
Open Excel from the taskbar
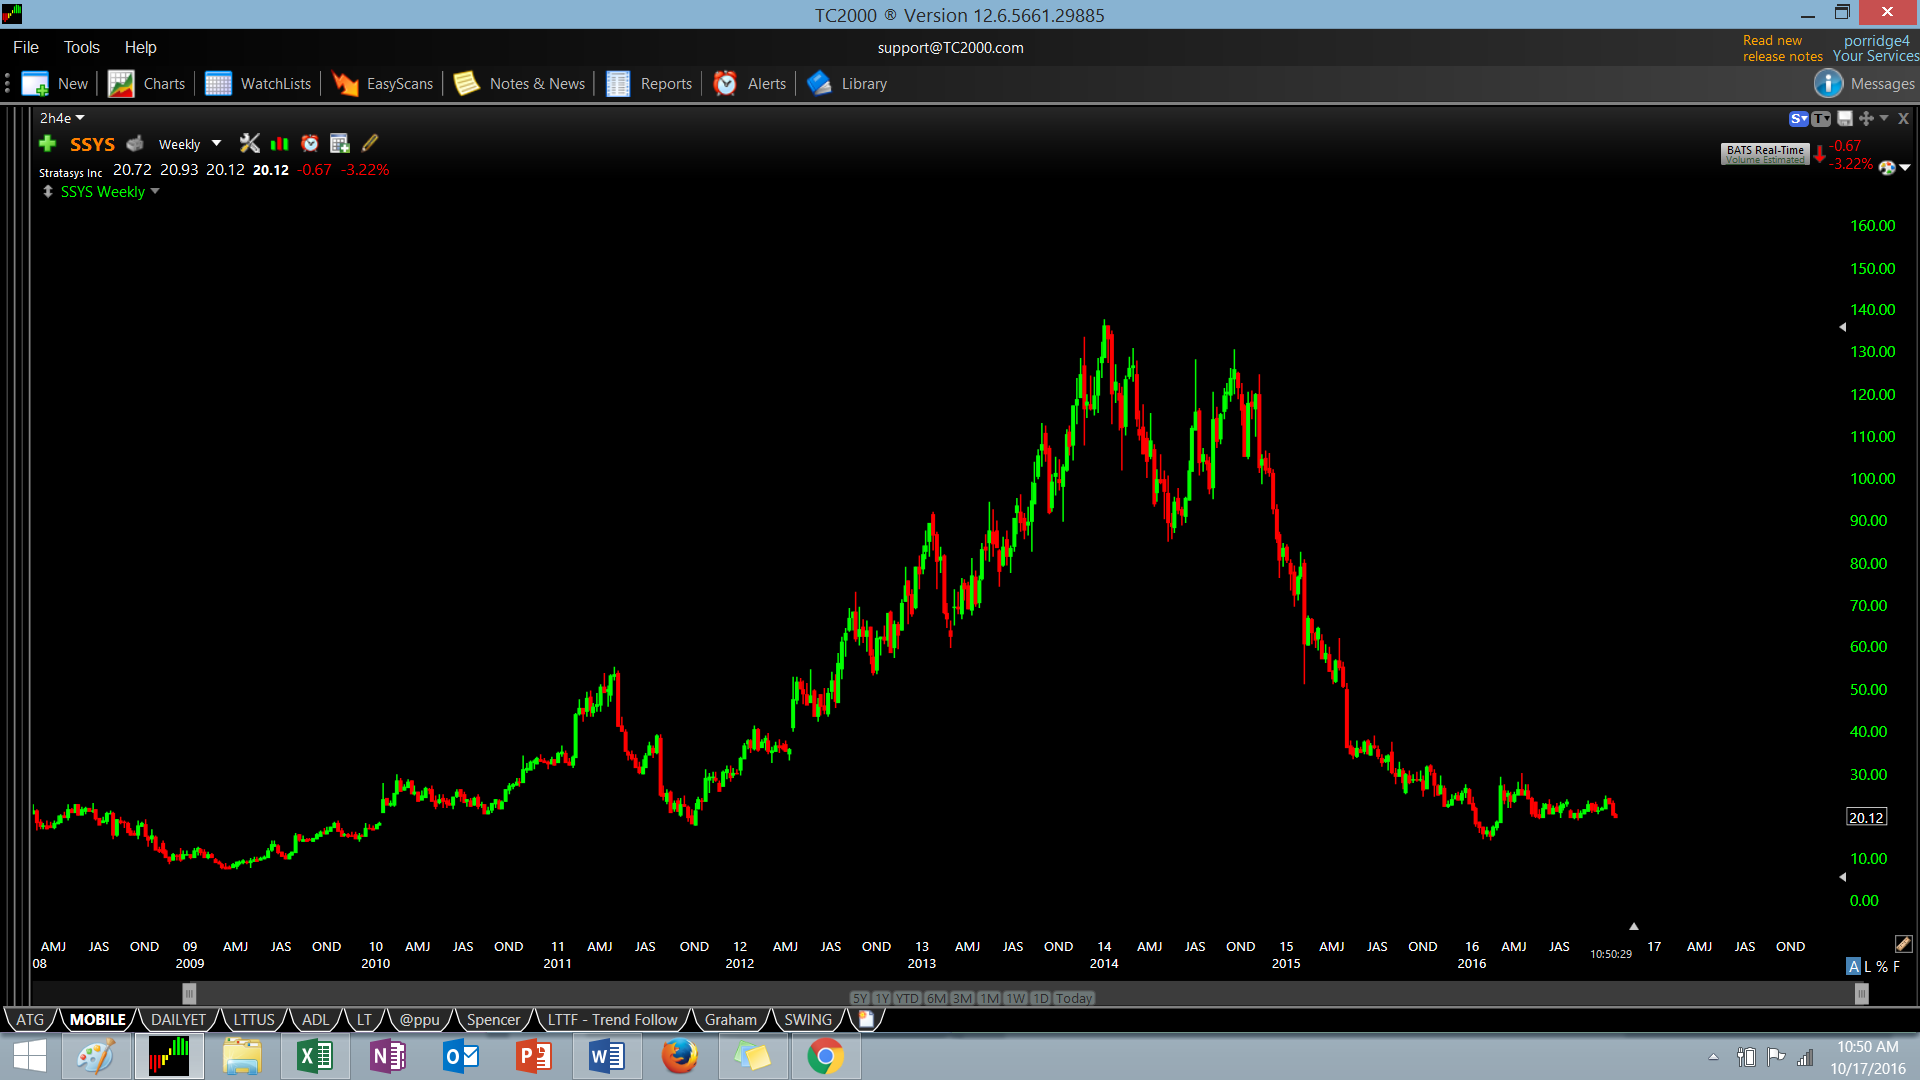tap(315, 1056)
